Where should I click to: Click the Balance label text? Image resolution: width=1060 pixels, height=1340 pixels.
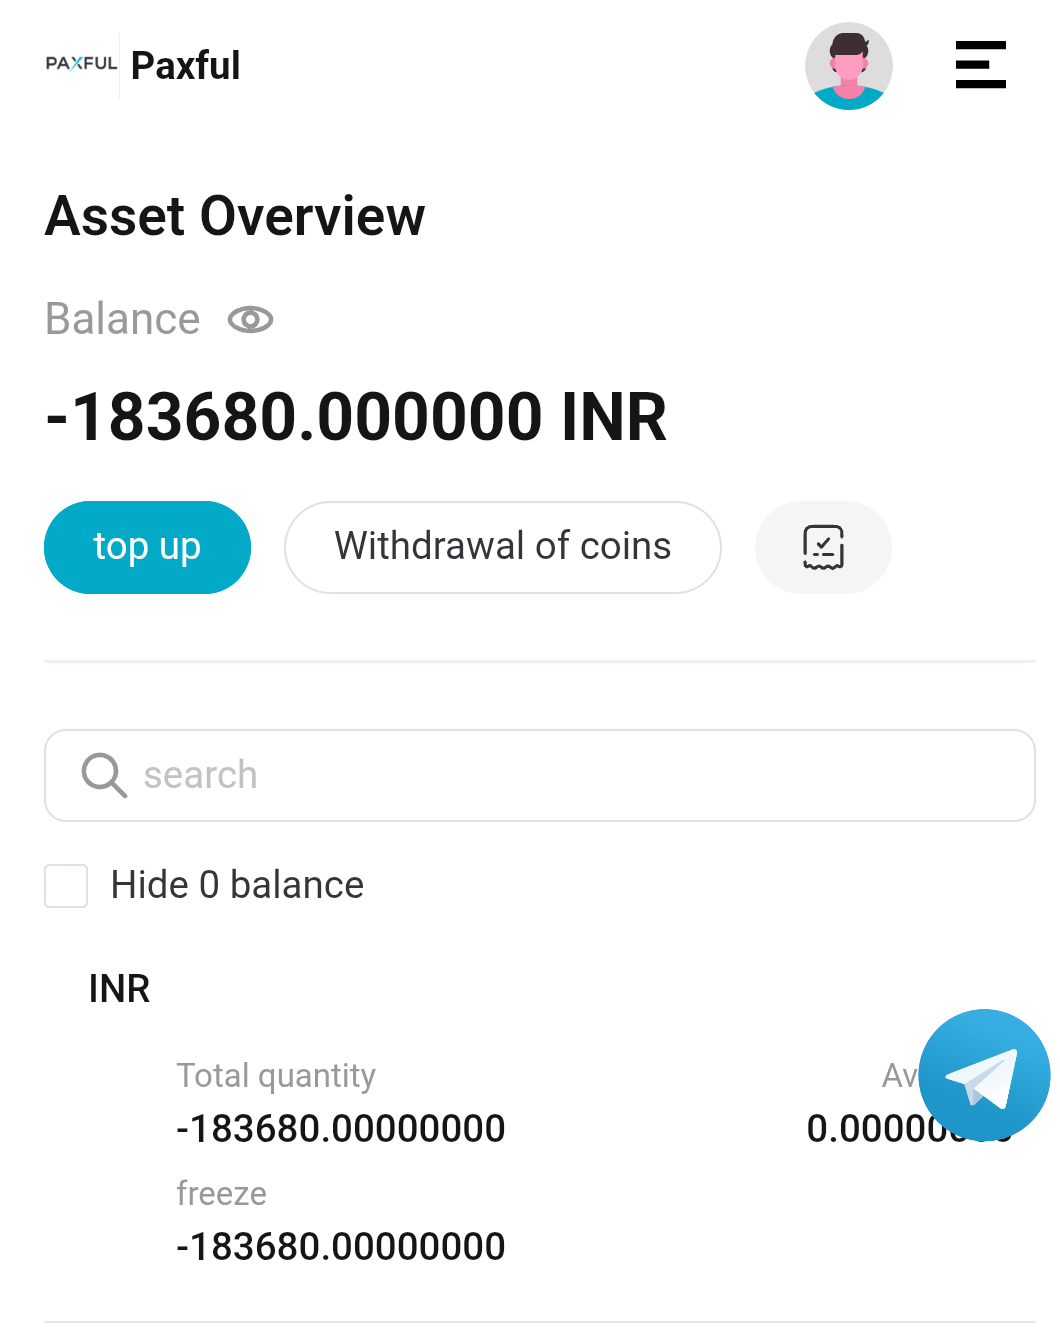[123, 320]
